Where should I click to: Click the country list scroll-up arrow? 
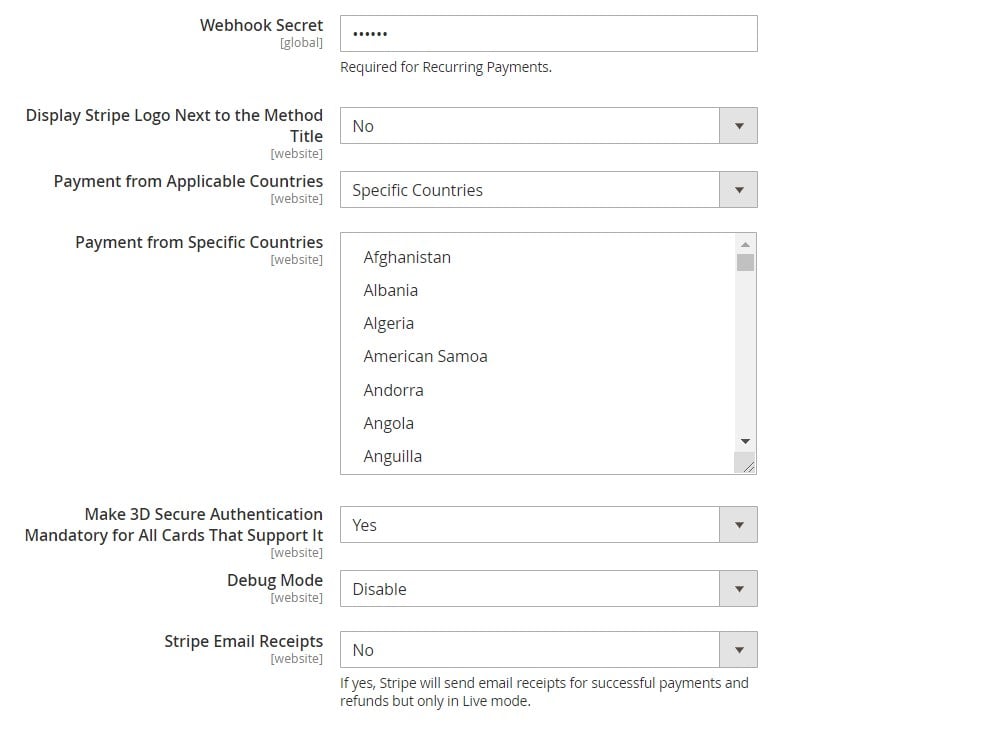click(x=745, y=244)
